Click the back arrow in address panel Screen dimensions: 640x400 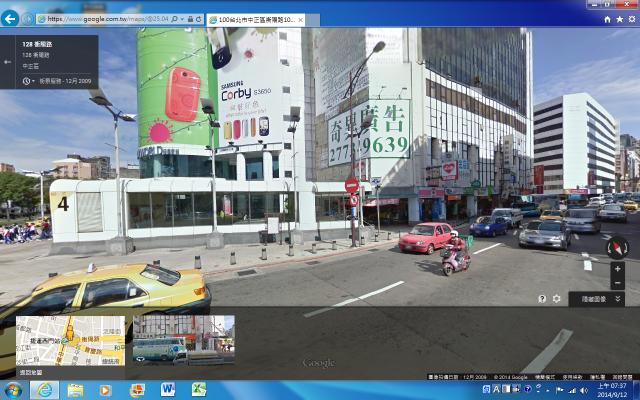pyautogui.click(x=8, y=61)
